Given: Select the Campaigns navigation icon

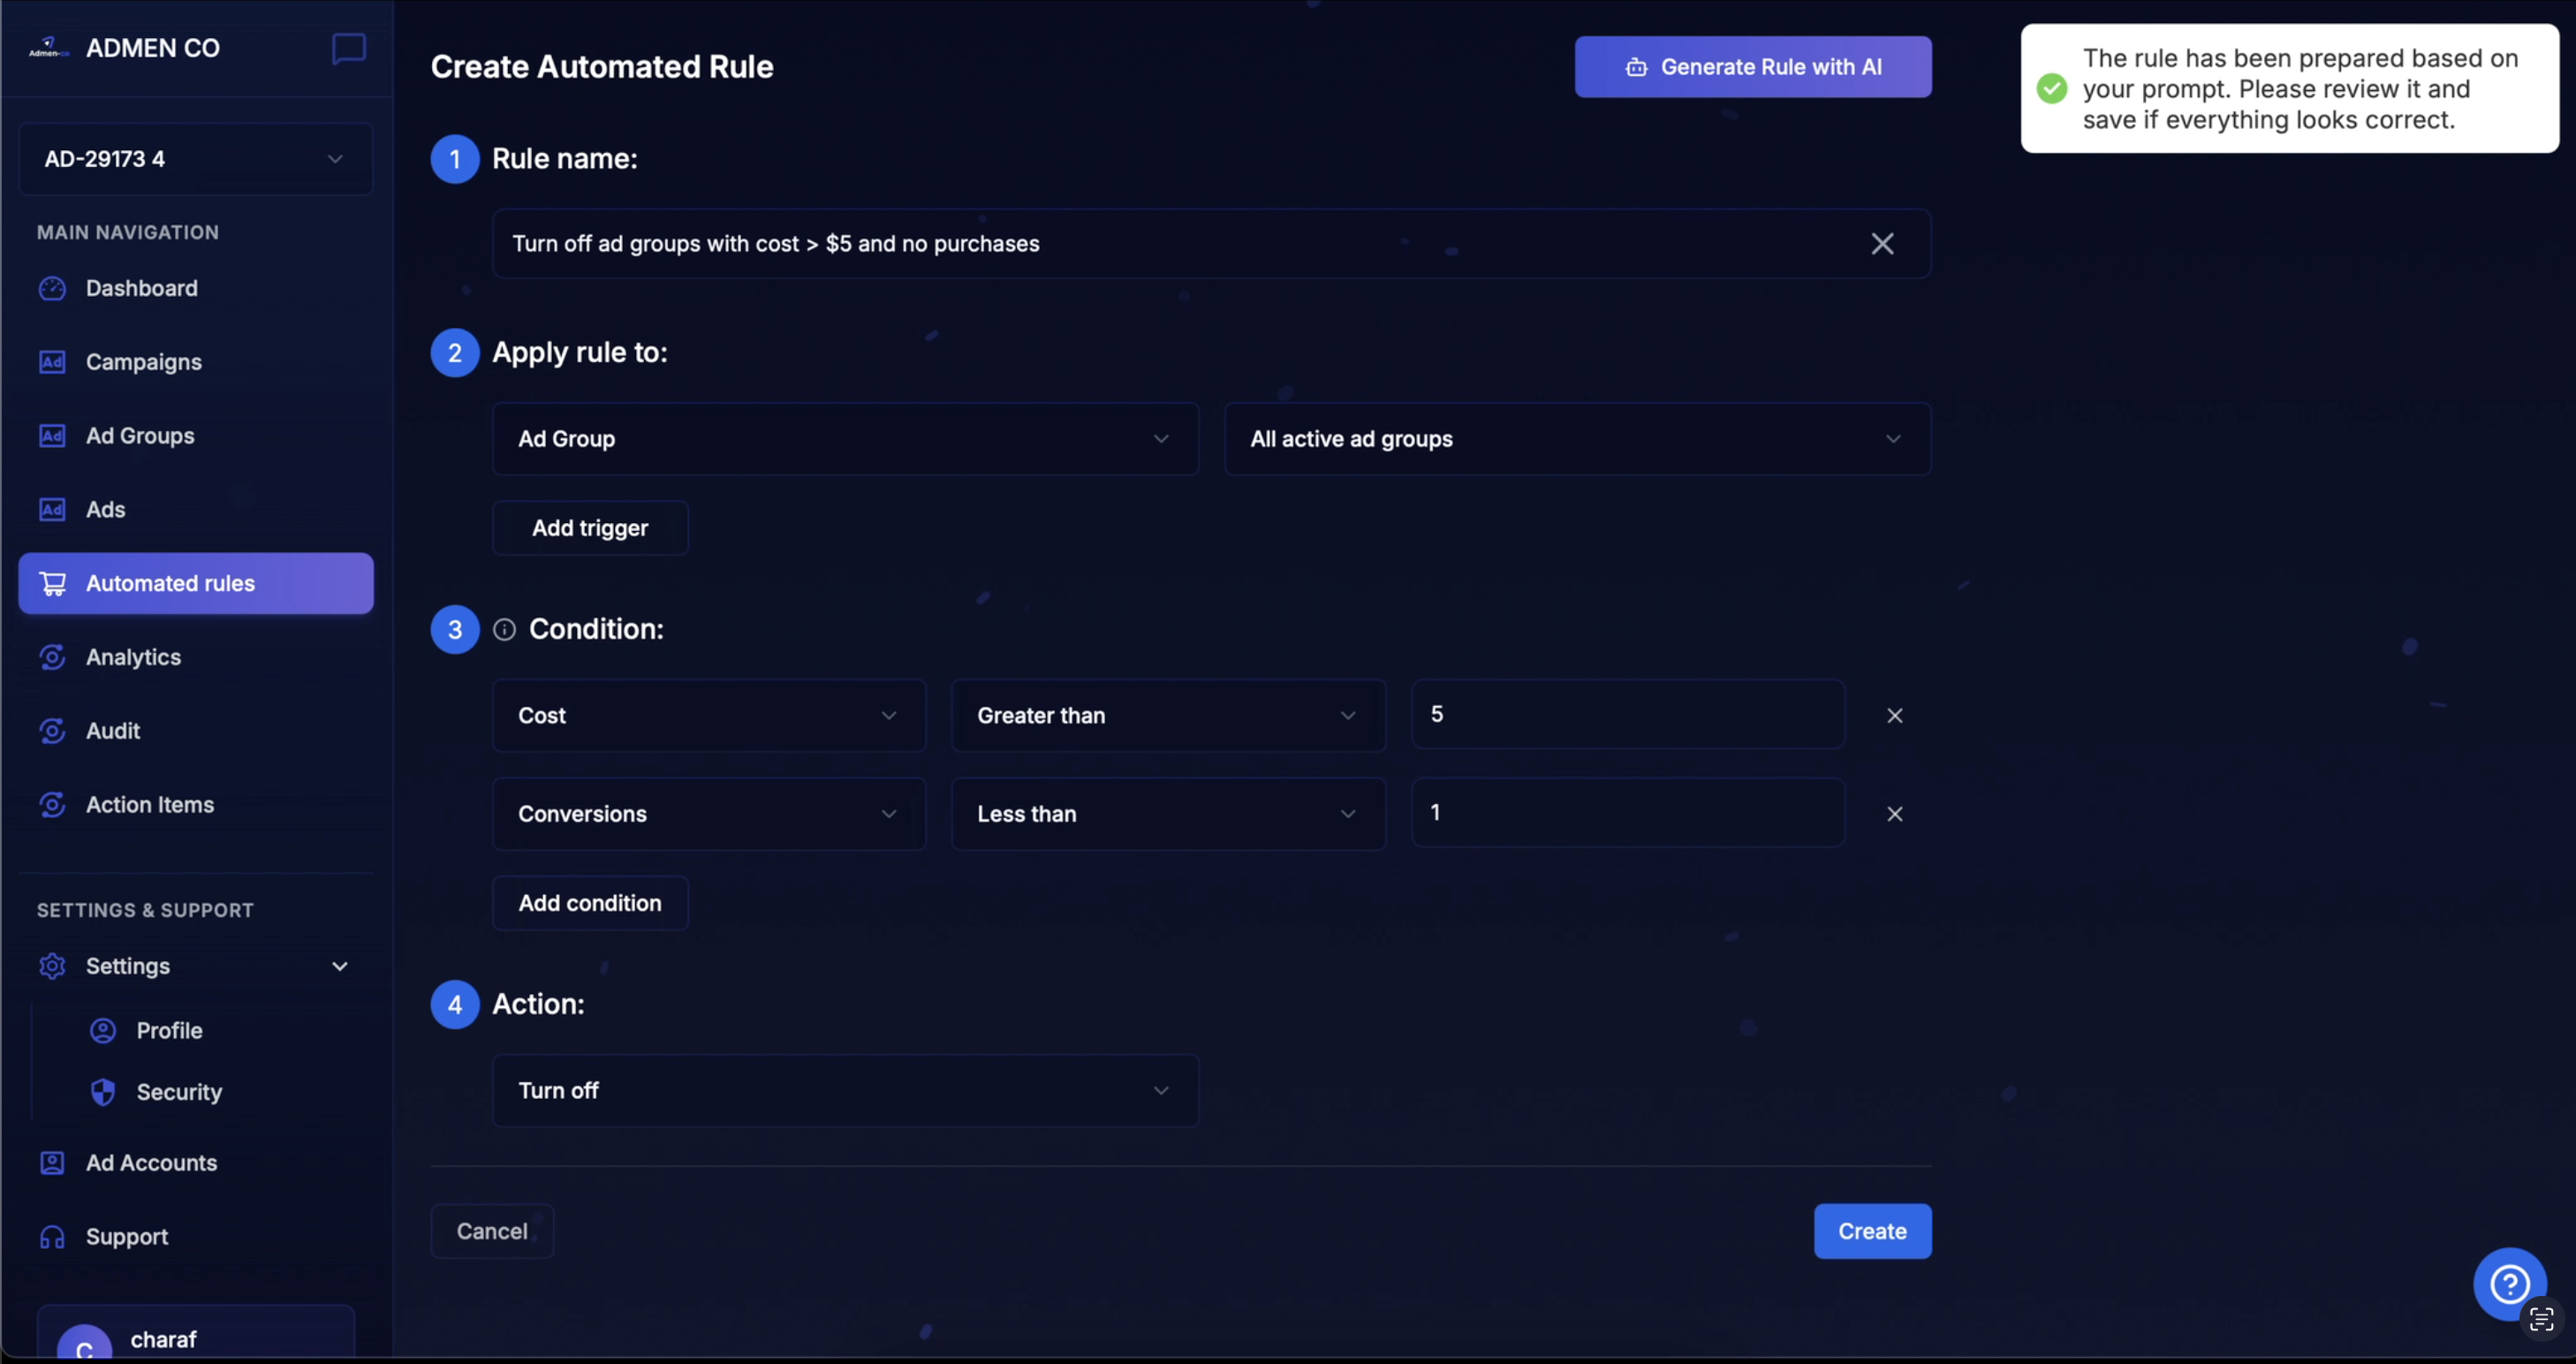Looking at the screenshot, I should pyautogui.click(x=53, y=362).
